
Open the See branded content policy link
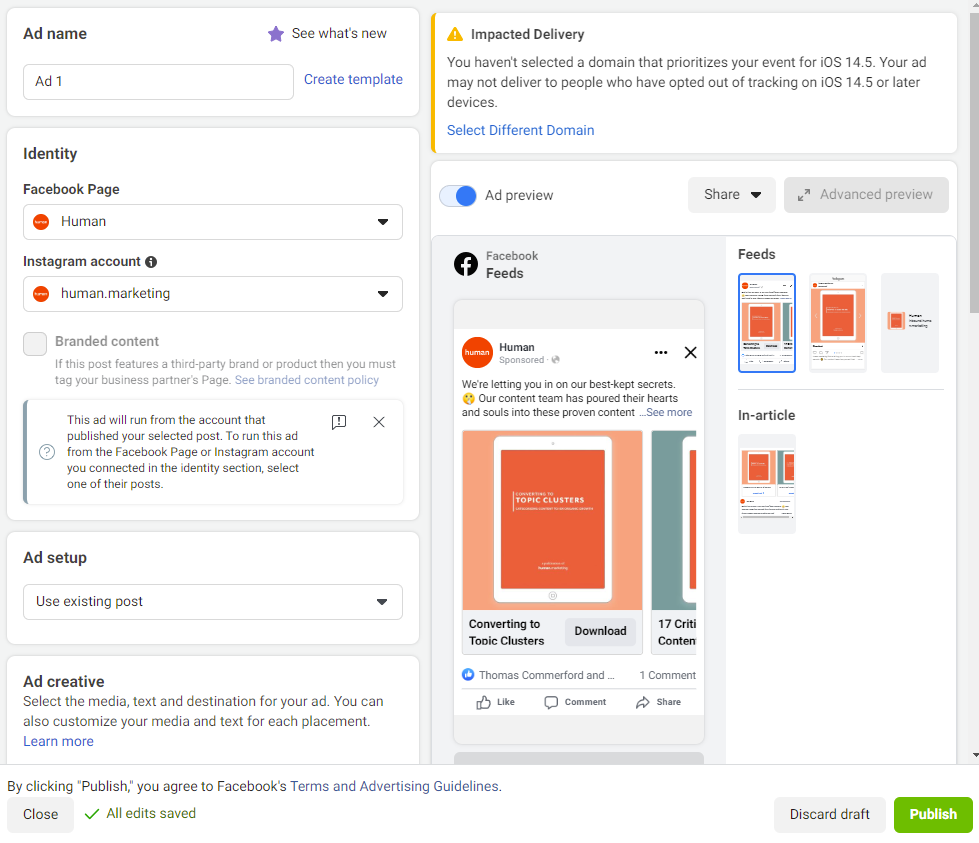[307, 380]
